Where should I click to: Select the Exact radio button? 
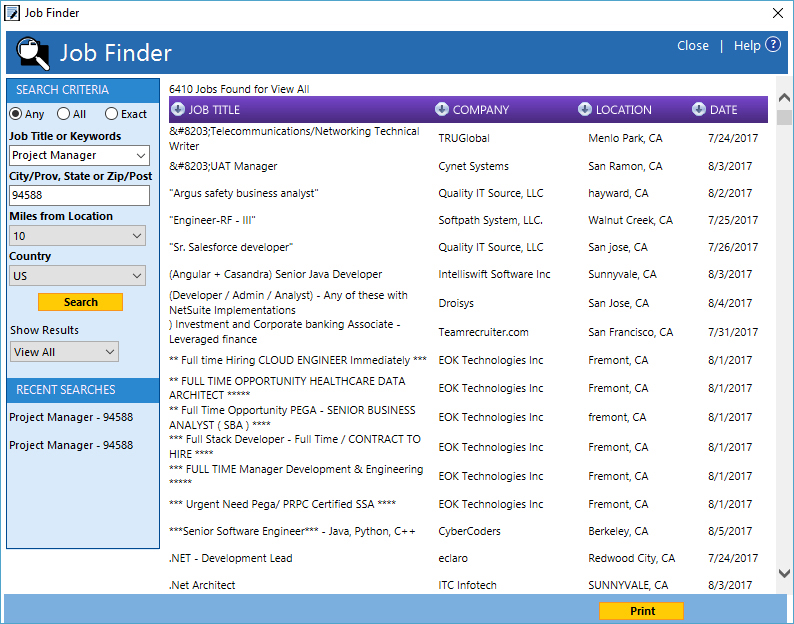tap(111, 114)
